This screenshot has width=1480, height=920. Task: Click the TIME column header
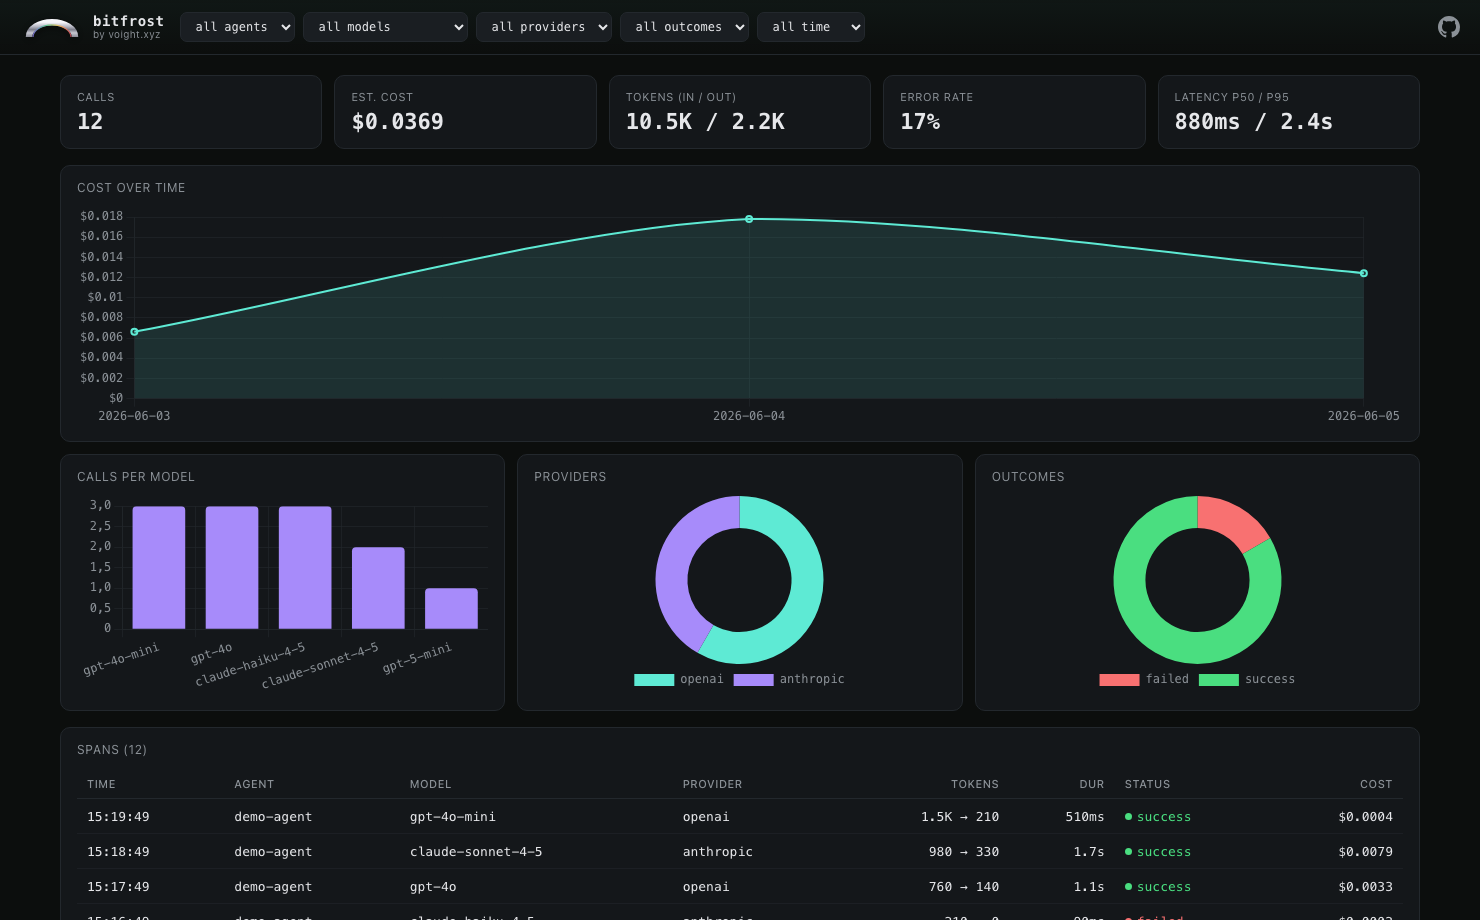click(x=101, y=784)
